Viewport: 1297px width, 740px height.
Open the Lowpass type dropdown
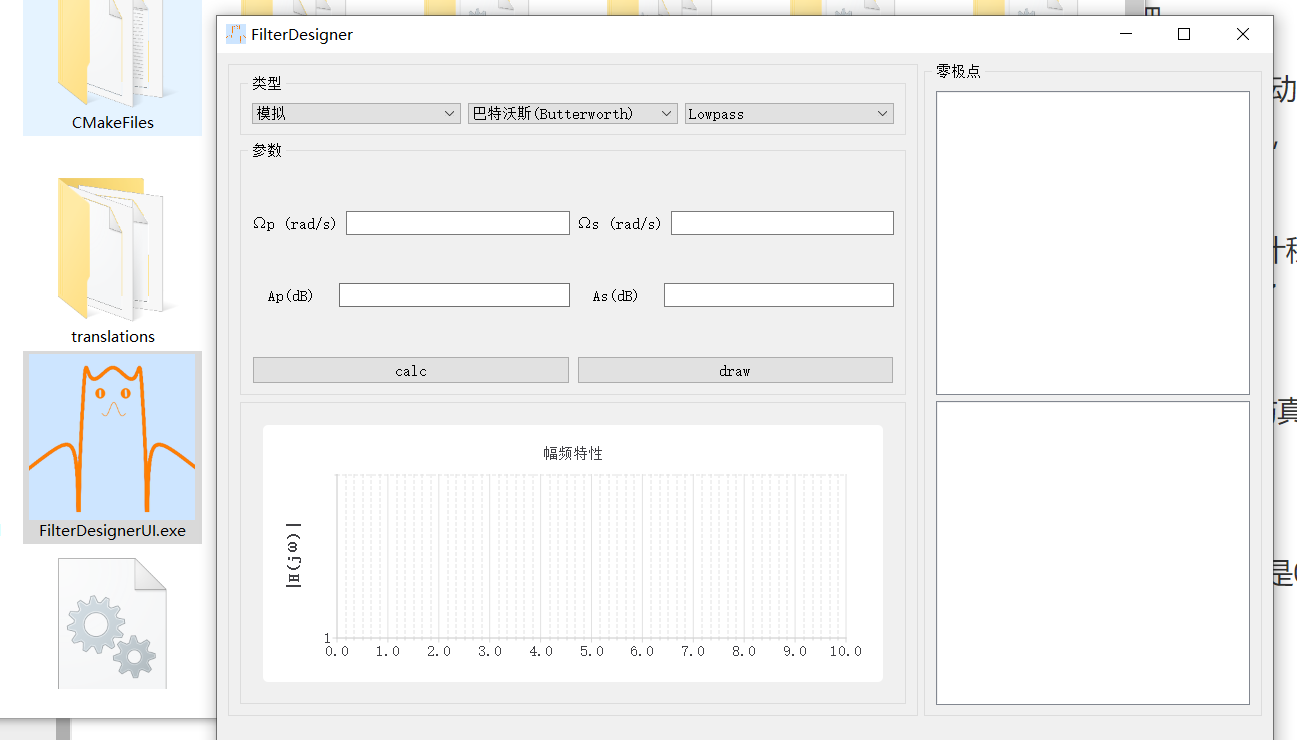(x=789, y=114)
